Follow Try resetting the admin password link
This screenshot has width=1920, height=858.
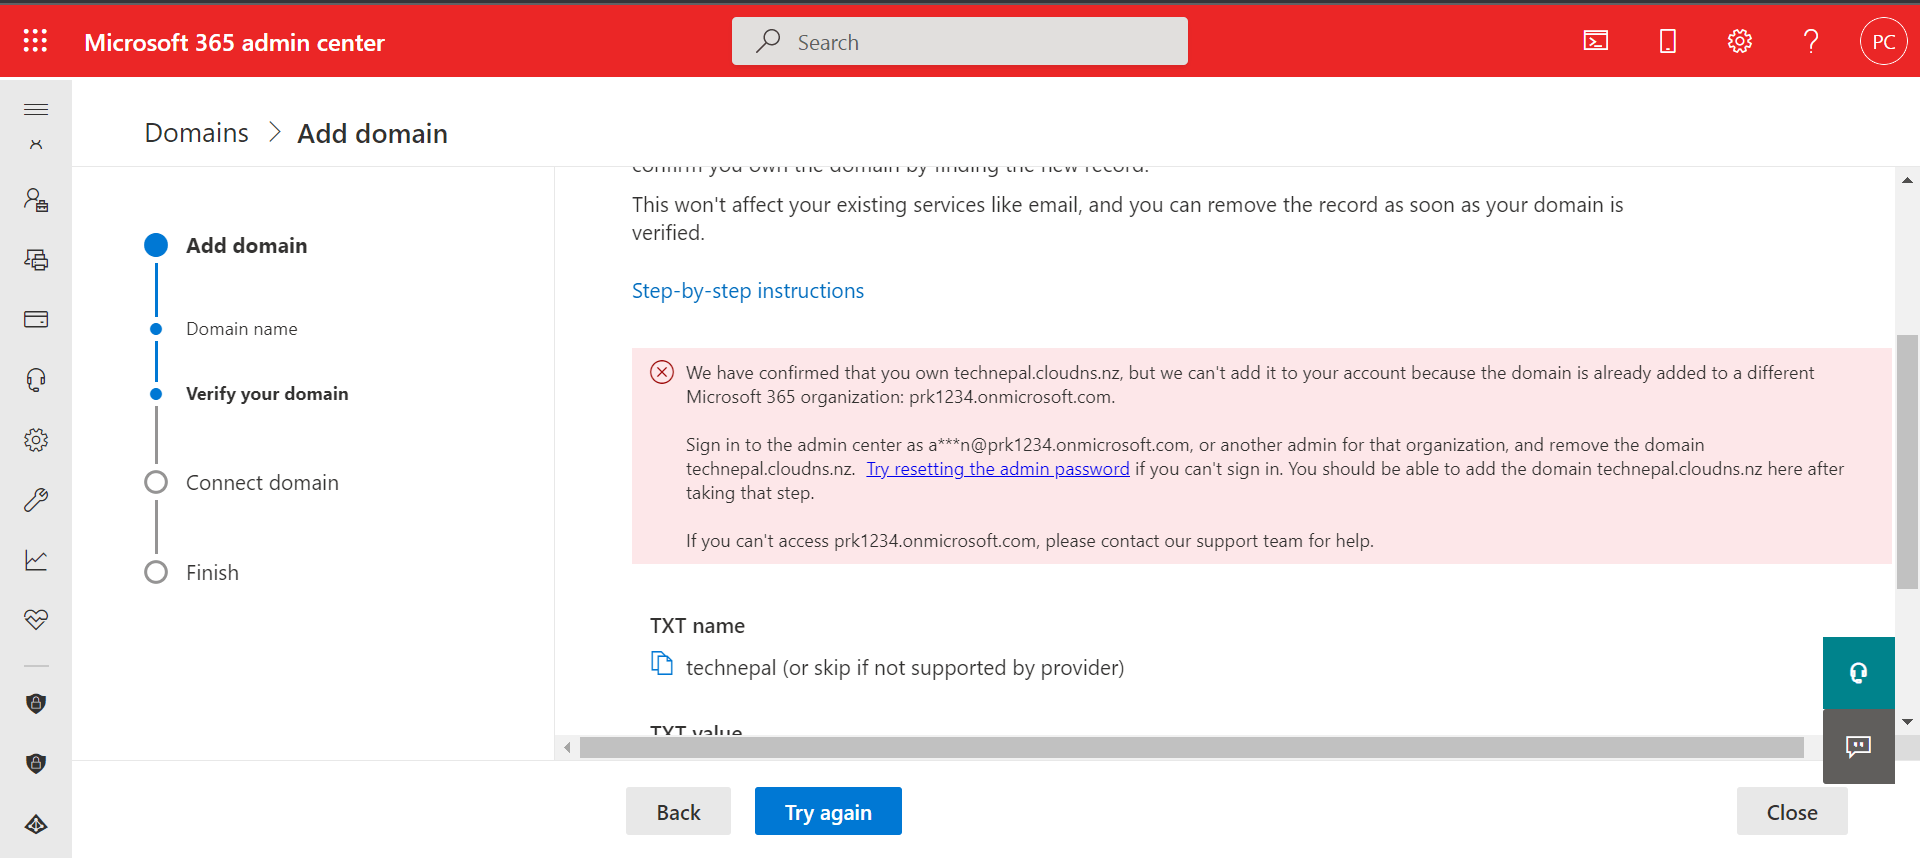tap(998, 469)
